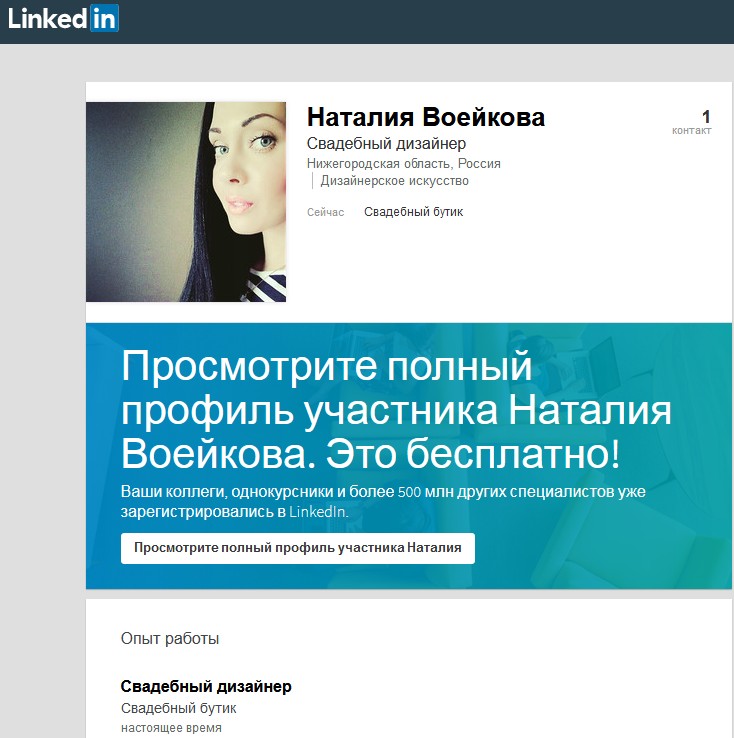734x738 pixels.
Task: Click 'настоящее время' date text
Action: coord(171,728)
